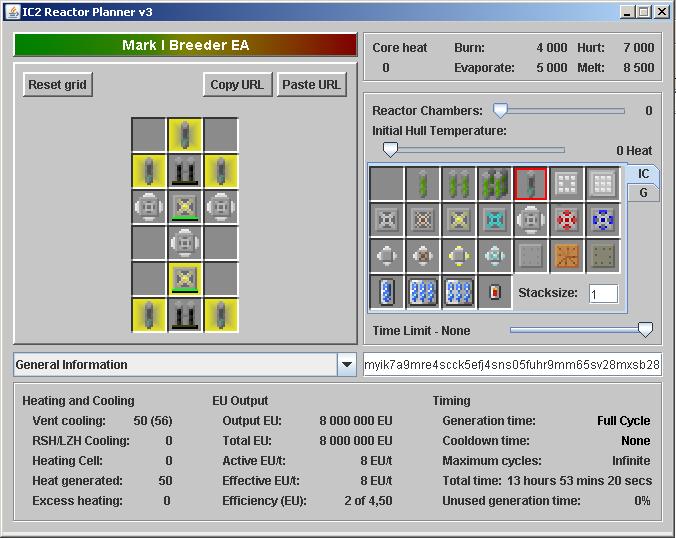Click the Initial Hull Temperature slider handle
The width and height of the screenshot is (676, 538).
coord(390,150)
